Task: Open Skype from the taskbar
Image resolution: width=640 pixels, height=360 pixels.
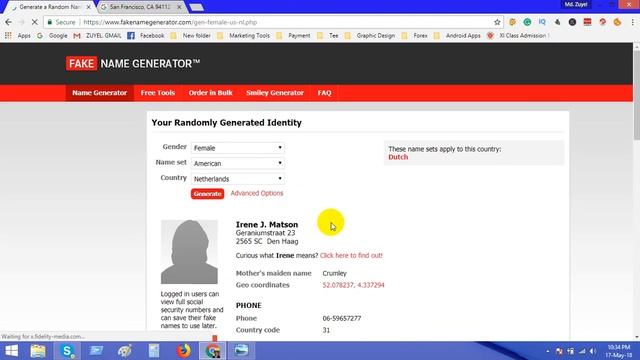Action: (67, 351)
